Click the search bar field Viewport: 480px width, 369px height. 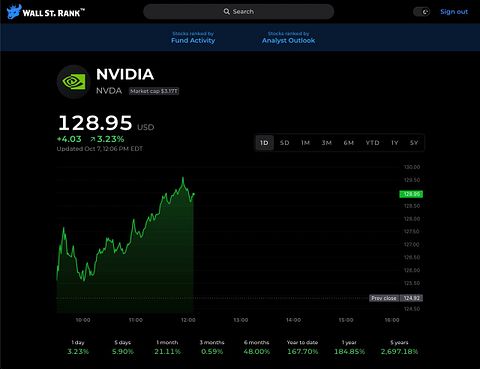(x=239, y=12)
